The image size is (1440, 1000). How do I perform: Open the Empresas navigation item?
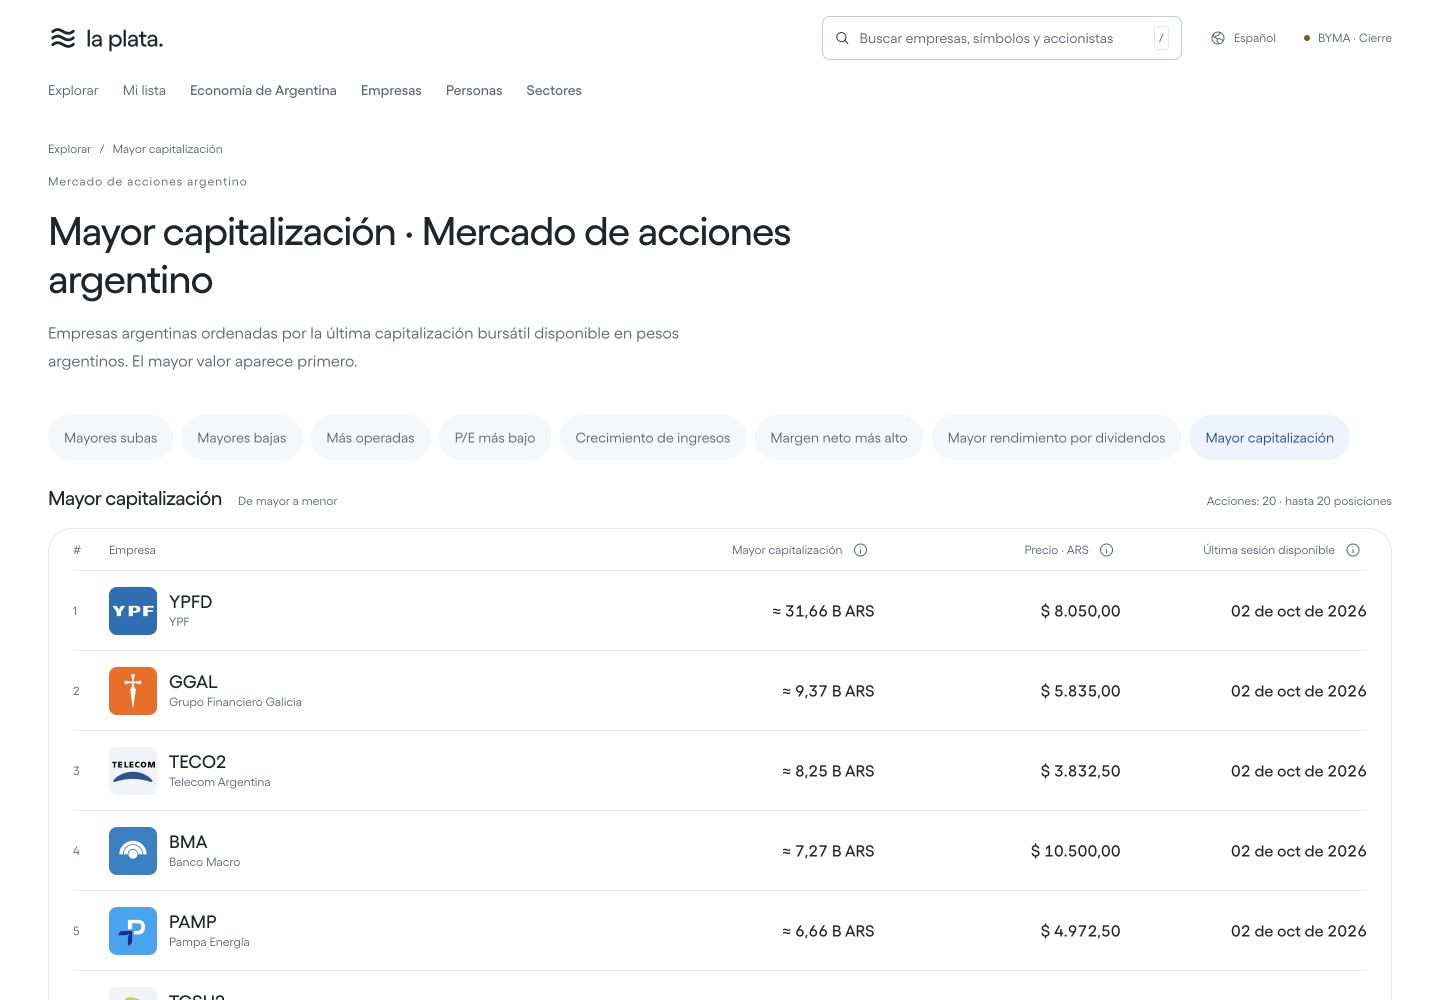pos(391,90)
